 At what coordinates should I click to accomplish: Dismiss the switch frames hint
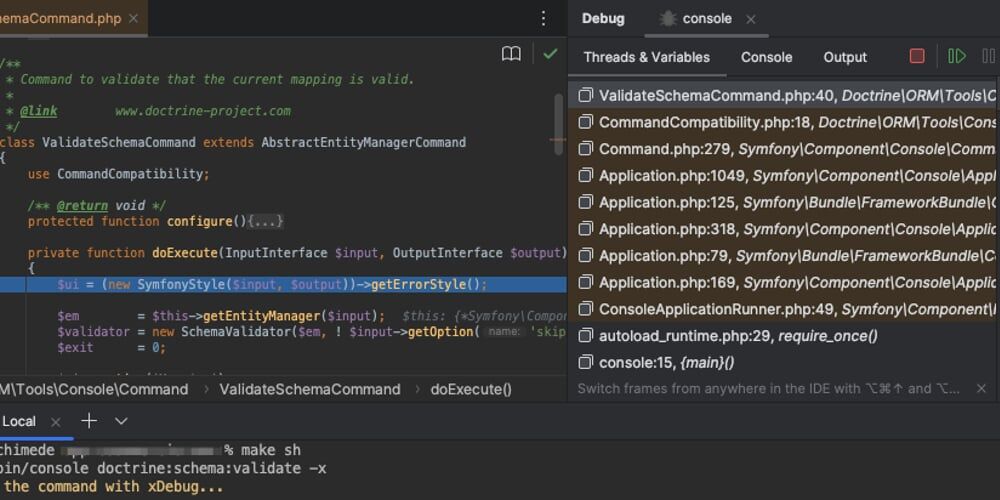[981, 388]
